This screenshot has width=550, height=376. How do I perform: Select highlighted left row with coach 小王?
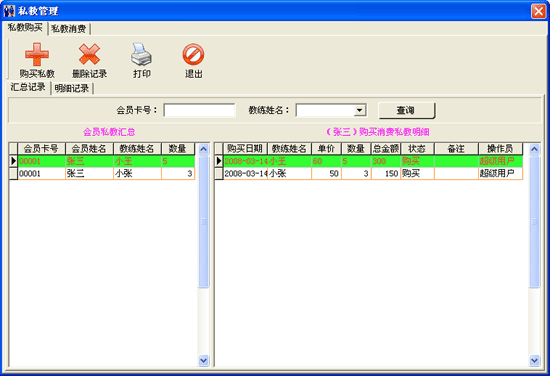pos(102,161)
